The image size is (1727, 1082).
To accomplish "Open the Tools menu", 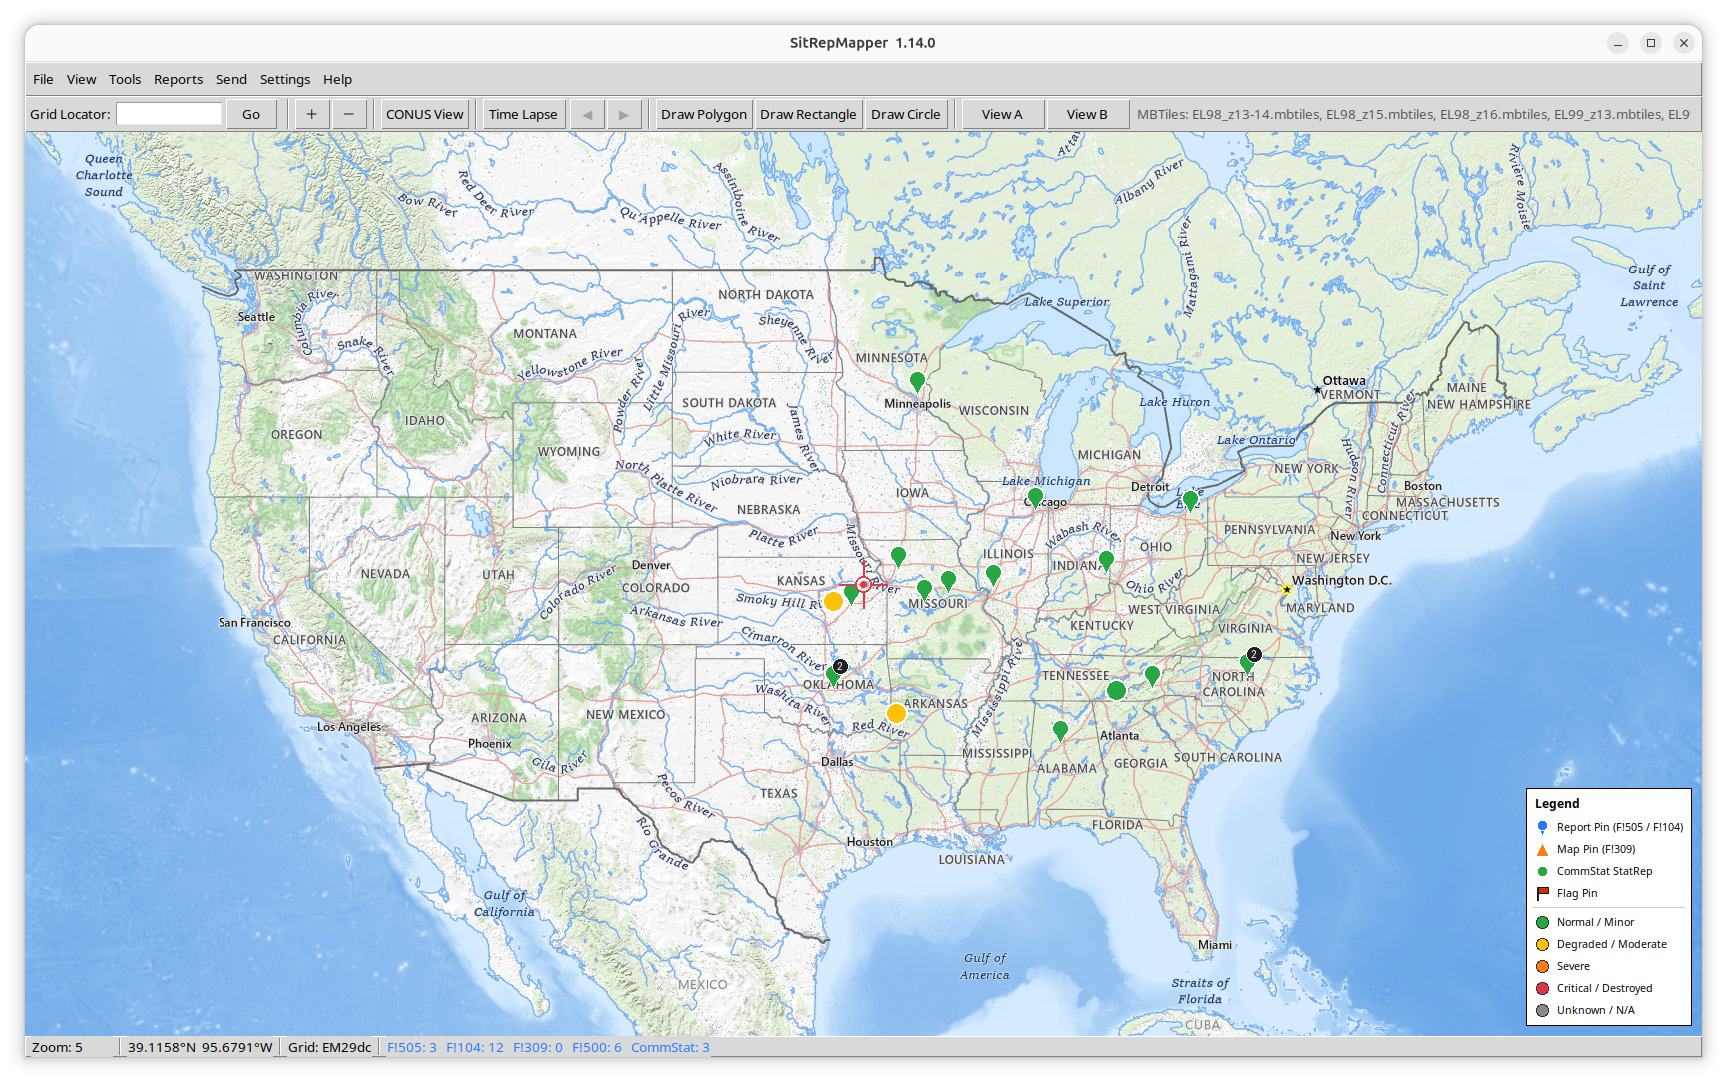I will tap(125, 79).
